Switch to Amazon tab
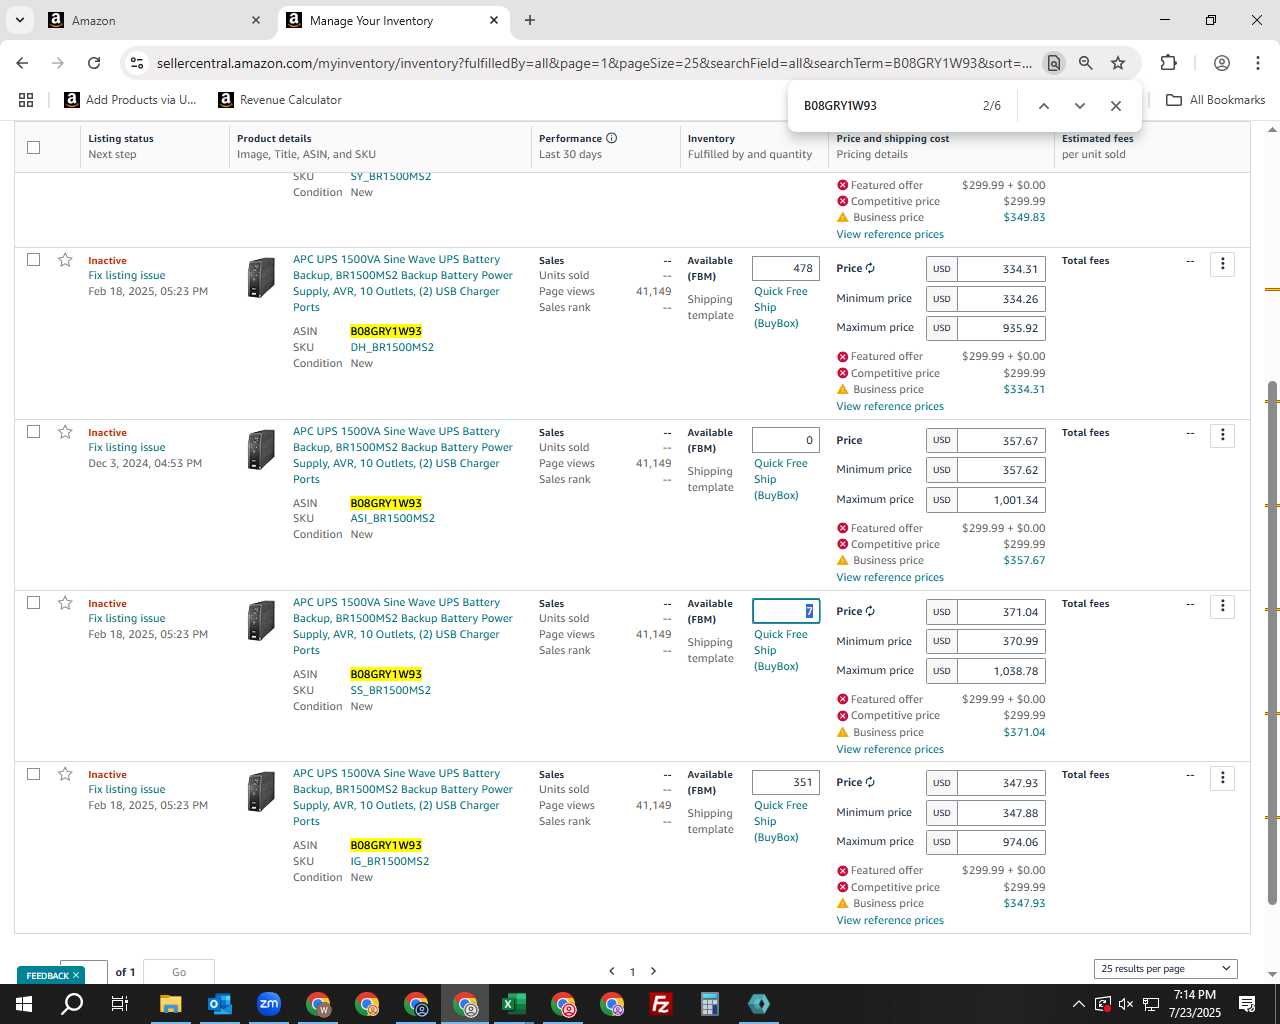Image resolution: width=1280 pixels, height=1024 pixels. 155,20
